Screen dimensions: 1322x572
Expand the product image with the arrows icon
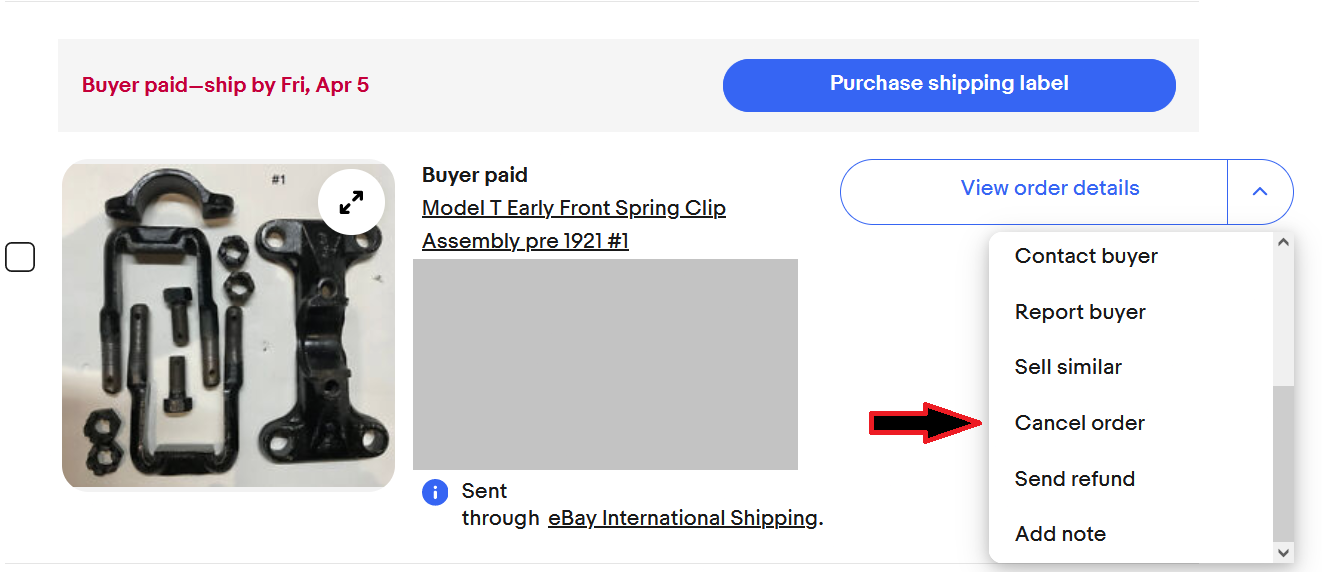click(351, 202)
